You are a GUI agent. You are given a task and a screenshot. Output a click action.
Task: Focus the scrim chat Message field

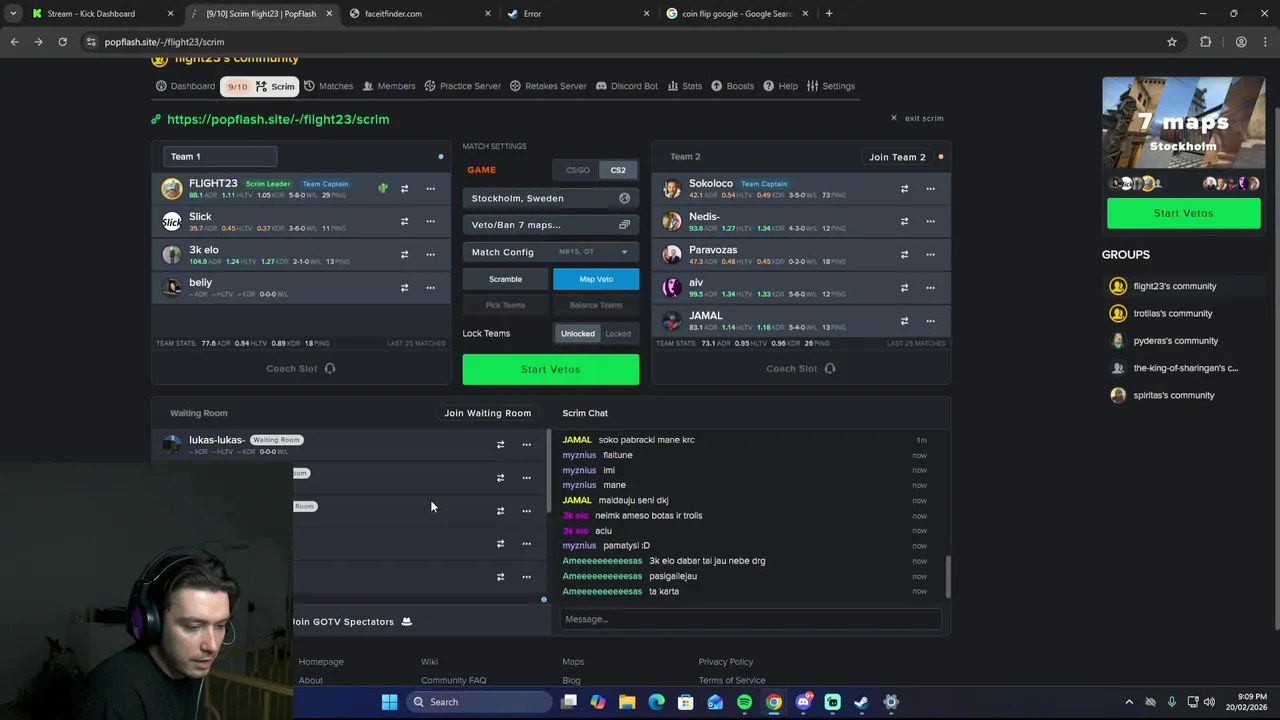(x=750, y=619)
